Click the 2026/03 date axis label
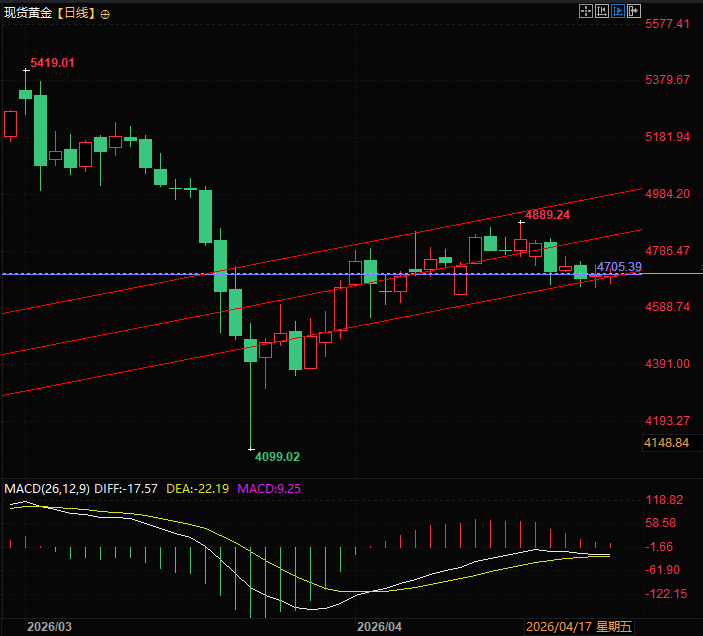This screenshot has height=636, width=703. (x=49, y=627)
